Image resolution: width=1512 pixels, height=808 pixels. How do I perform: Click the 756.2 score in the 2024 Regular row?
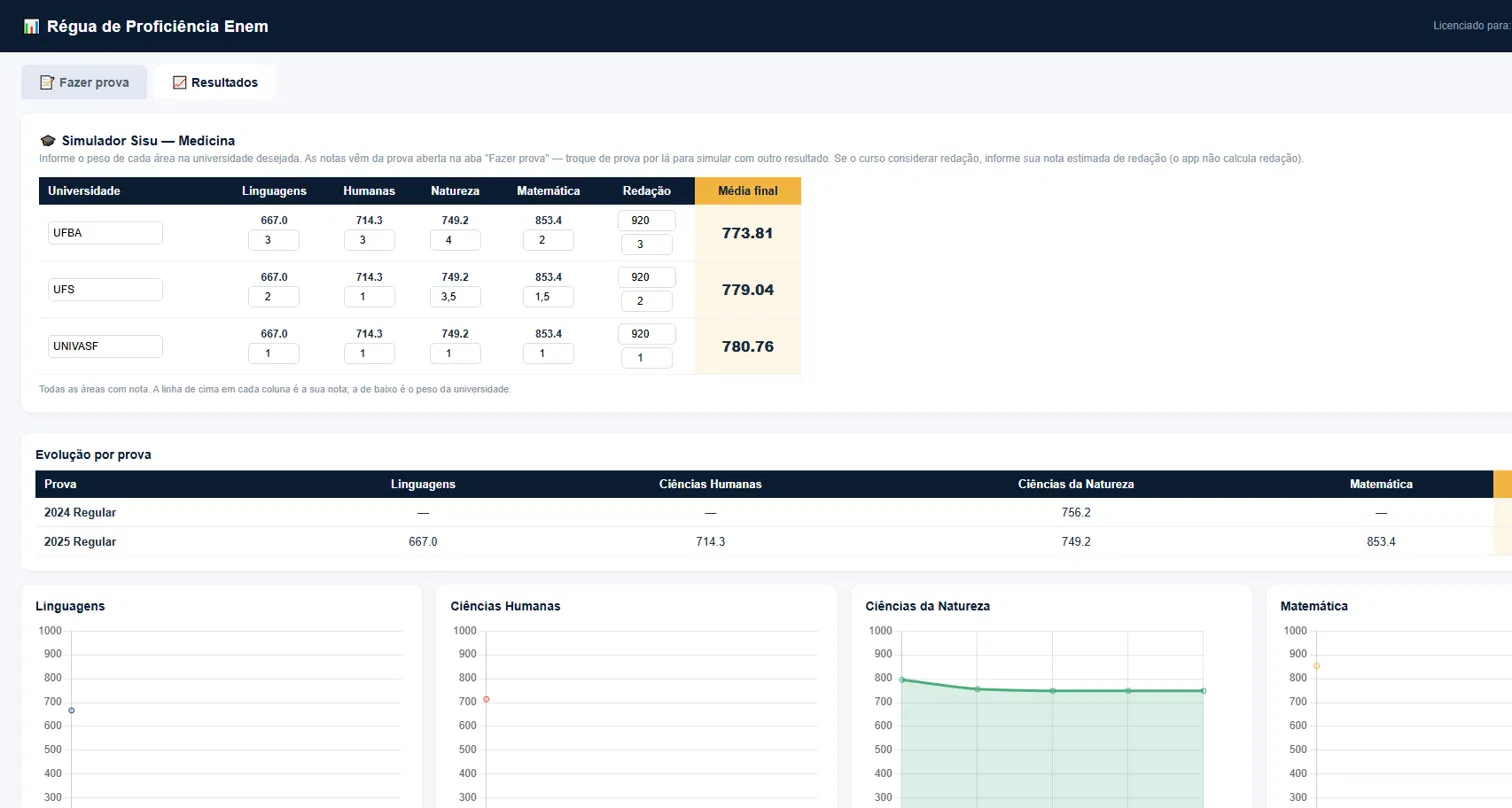click(1076, 513)
